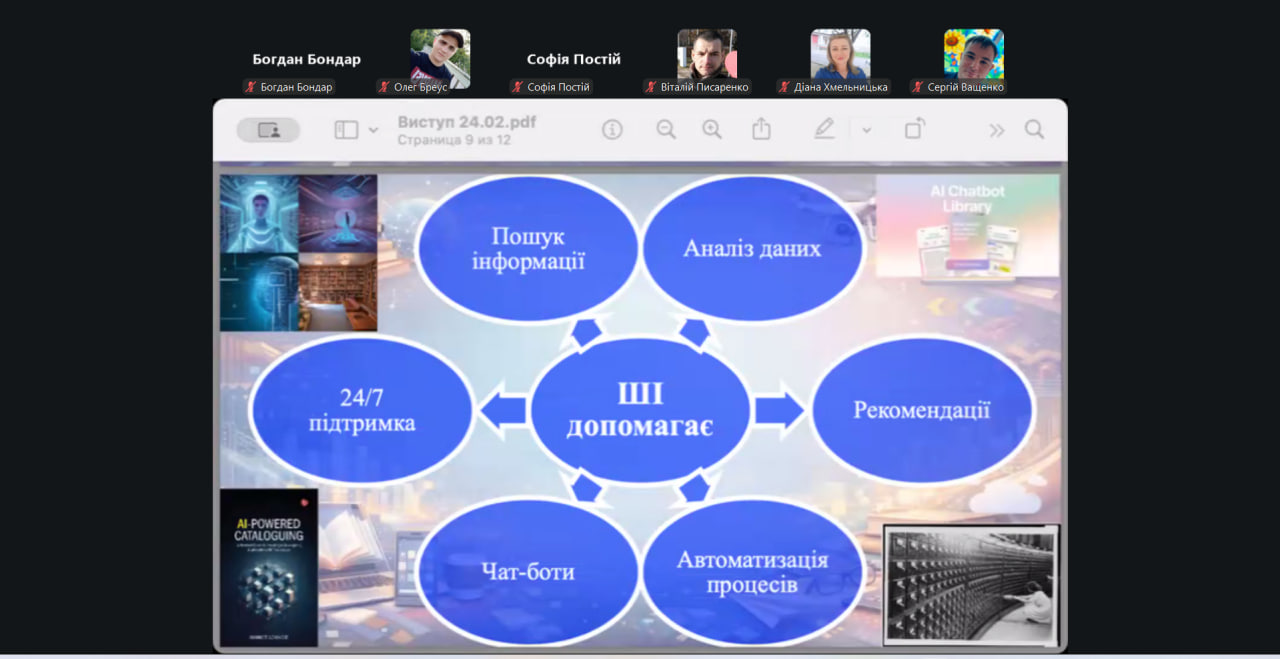Open the markup options dropdown arrow
1280x659 pixels.
coord(866,130)
